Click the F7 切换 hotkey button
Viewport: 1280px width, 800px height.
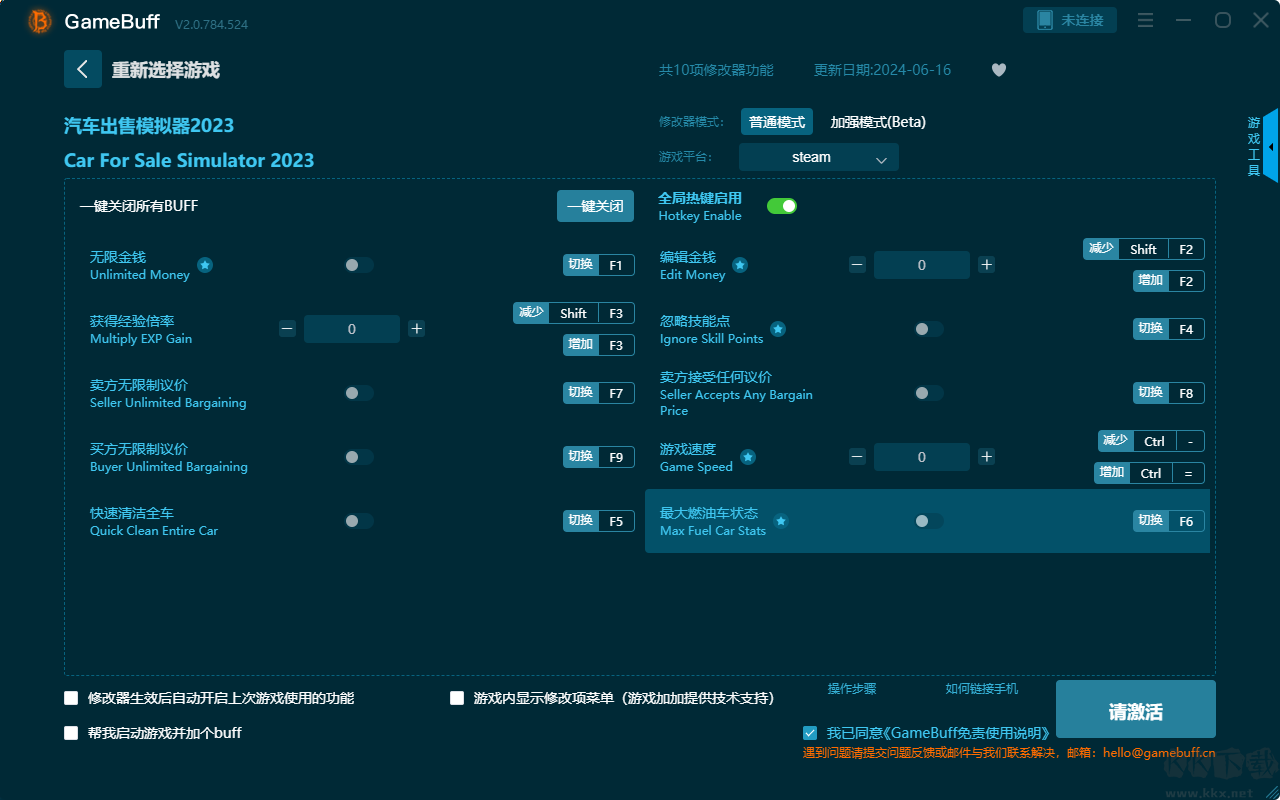pos(599,393)
